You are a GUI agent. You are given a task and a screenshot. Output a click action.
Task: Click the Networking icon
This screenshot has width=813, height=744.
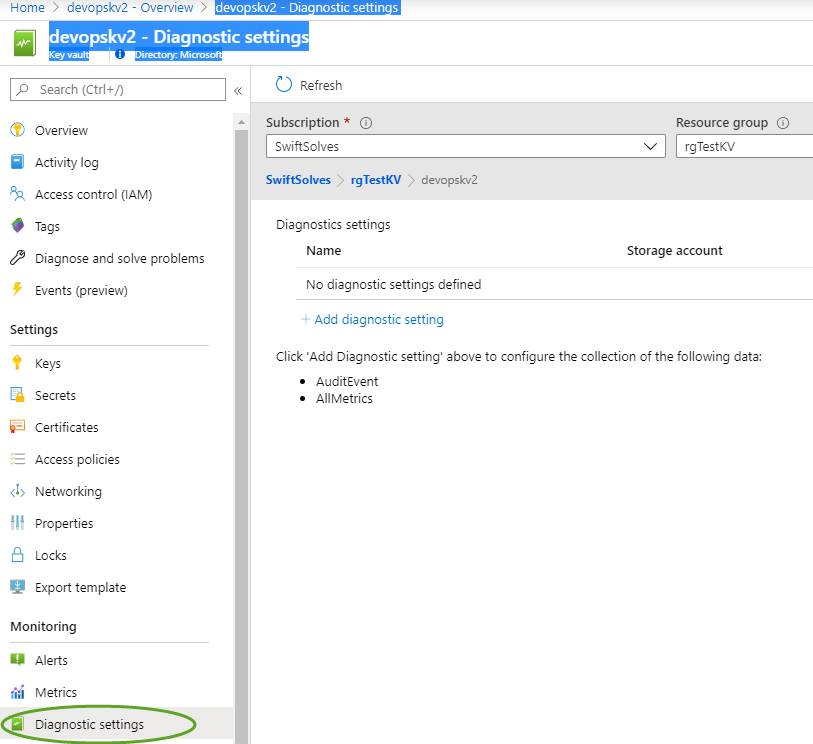pyautogui.click(x=18, y=490)
